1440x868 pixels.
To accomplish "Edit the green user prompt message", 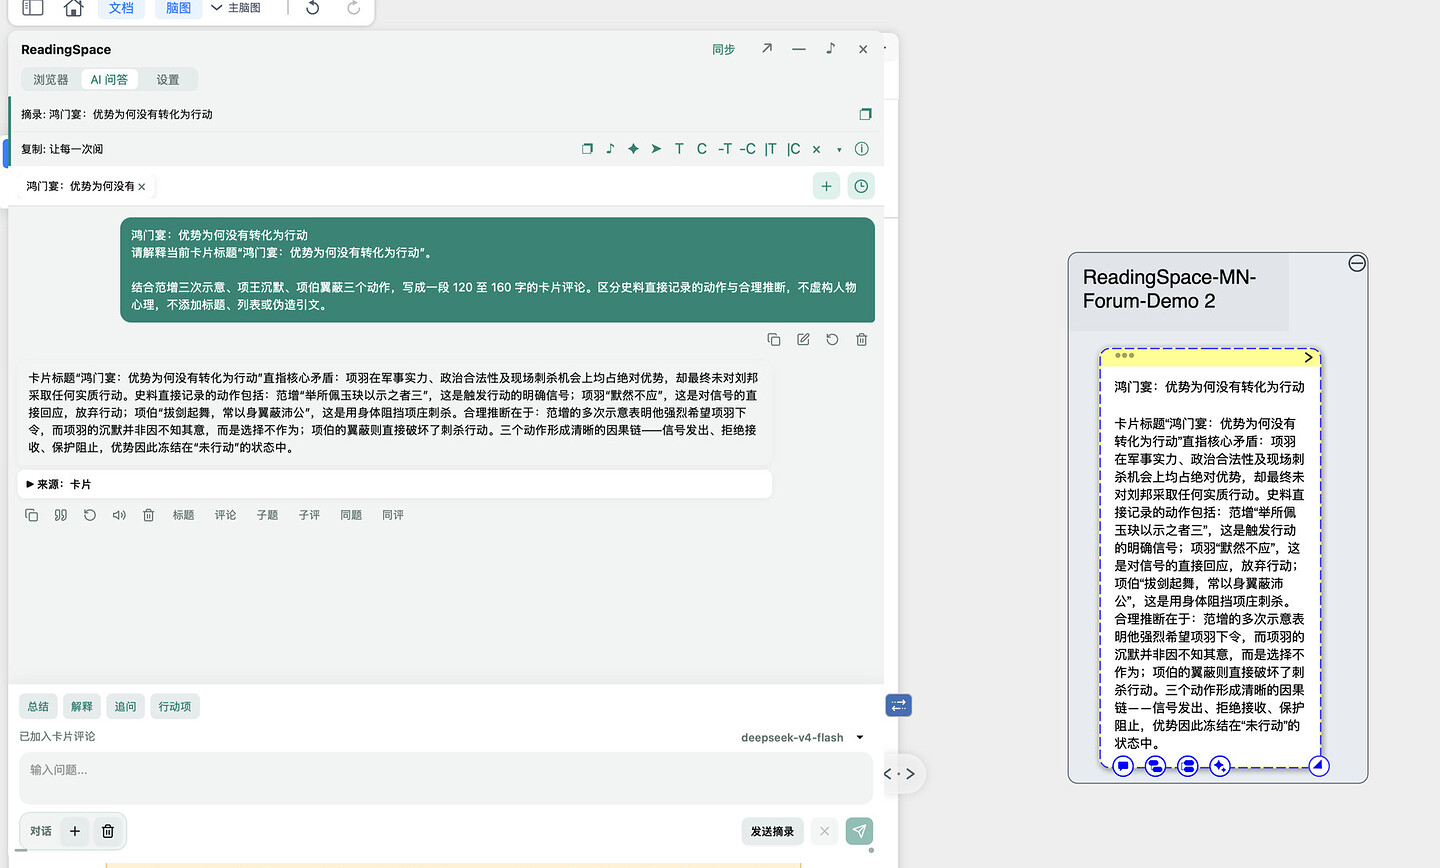I will [x=803, y=340].
